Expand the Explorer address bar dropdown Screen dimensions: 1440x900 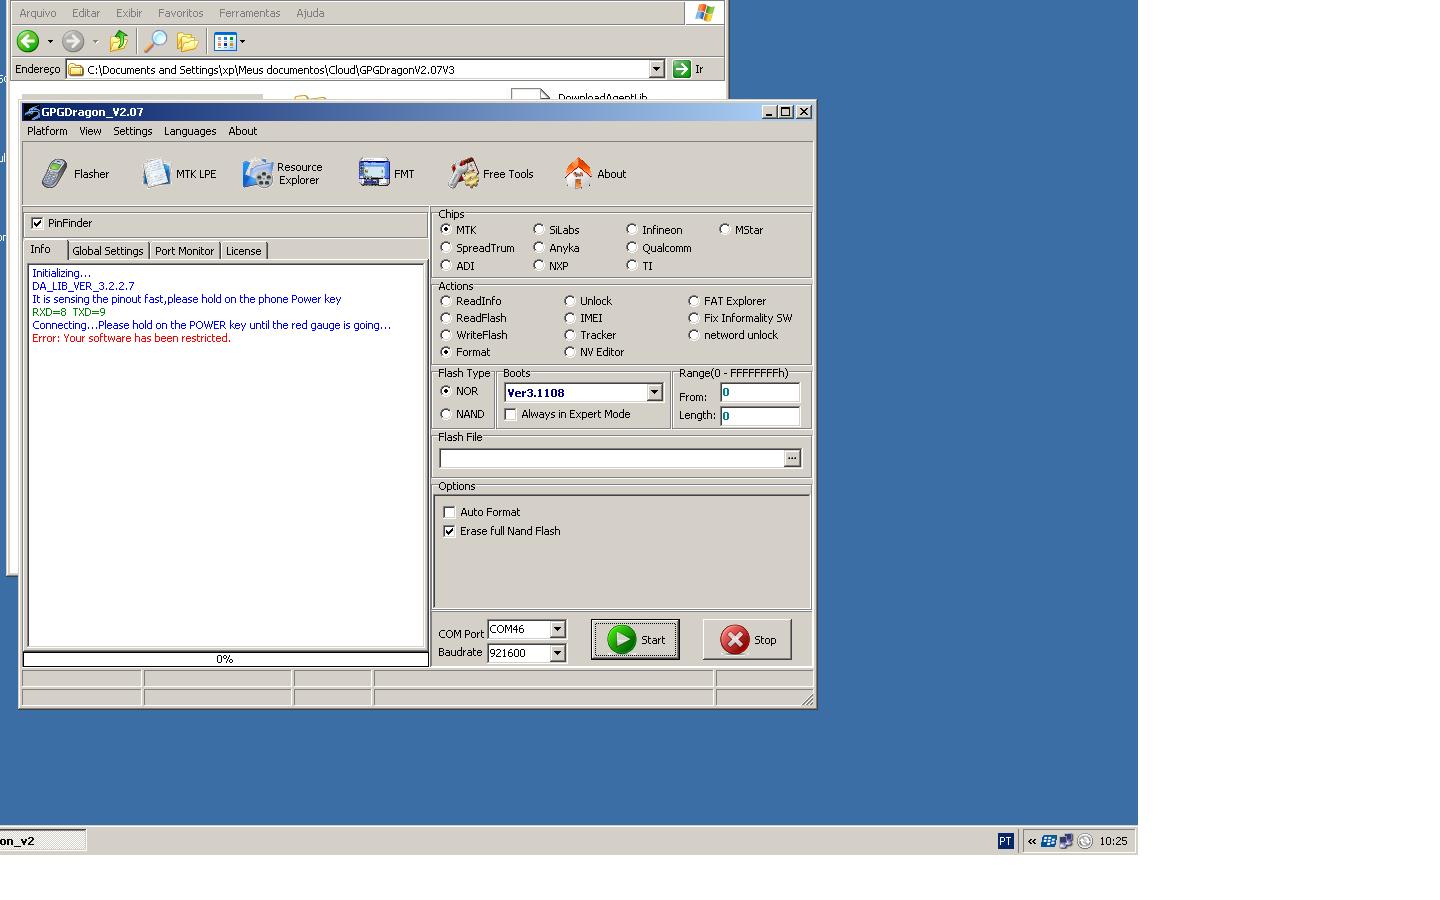tap(657, 69)
